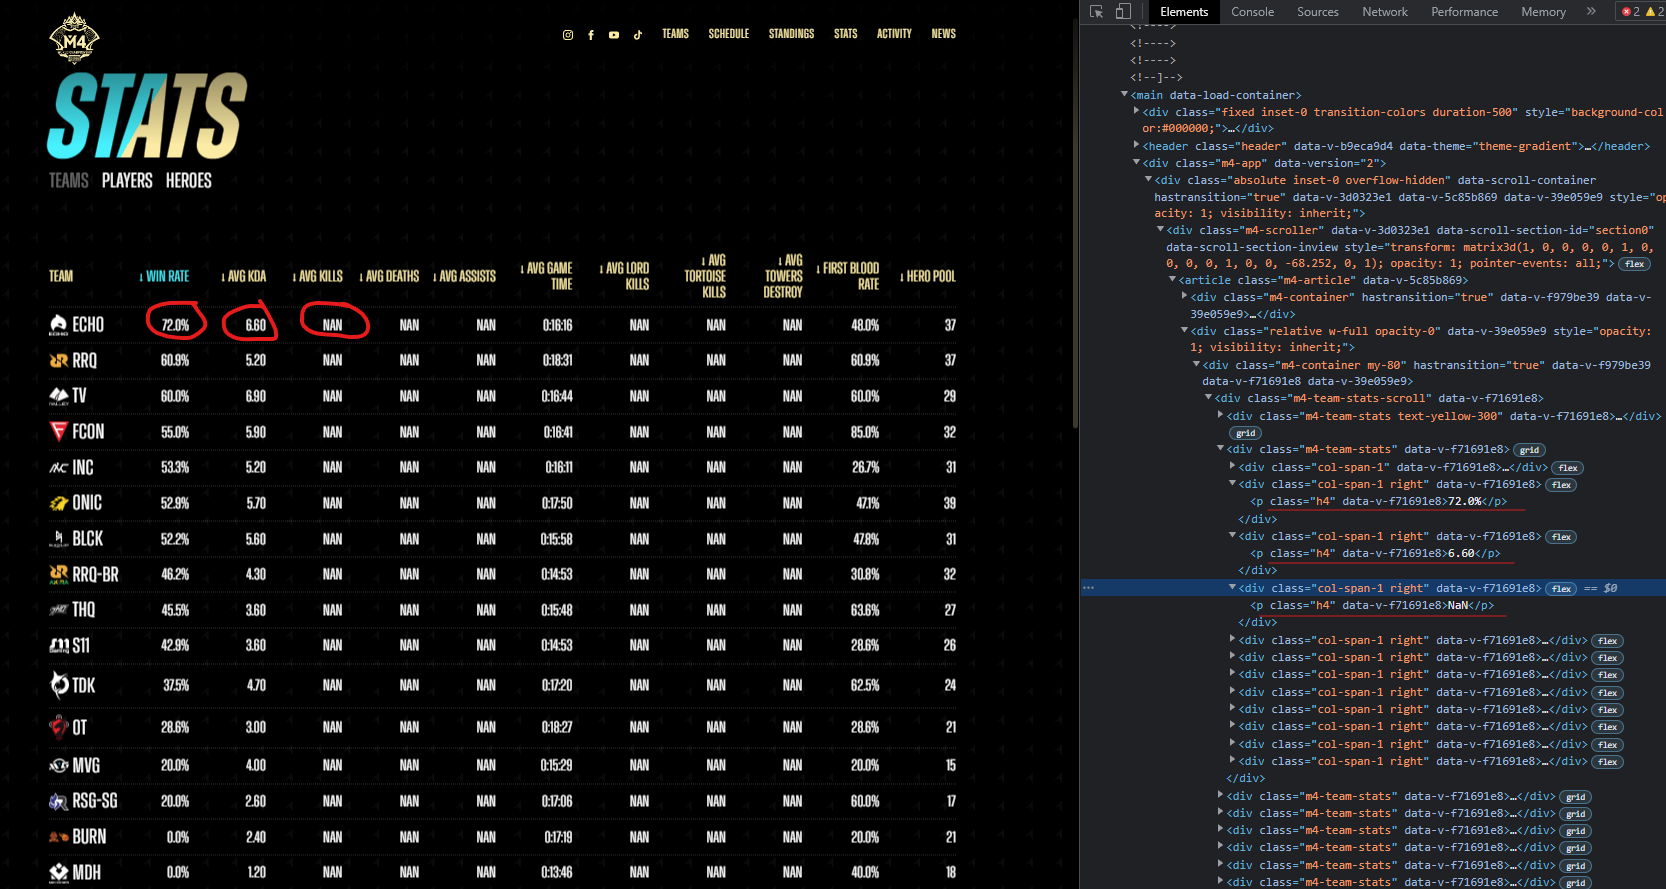Viewport: 1666px width, 889px height.
Task: Open the SCHEDULE navigation link
Action: click(728, 34)
